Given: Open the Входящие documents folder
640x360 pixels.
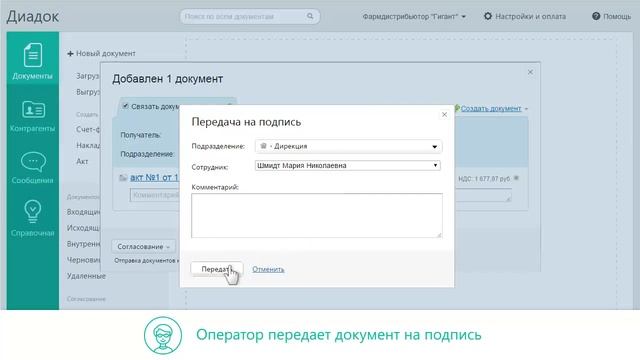Looking at the screenshot, I should pyautogui.click(x=83, y=212).
